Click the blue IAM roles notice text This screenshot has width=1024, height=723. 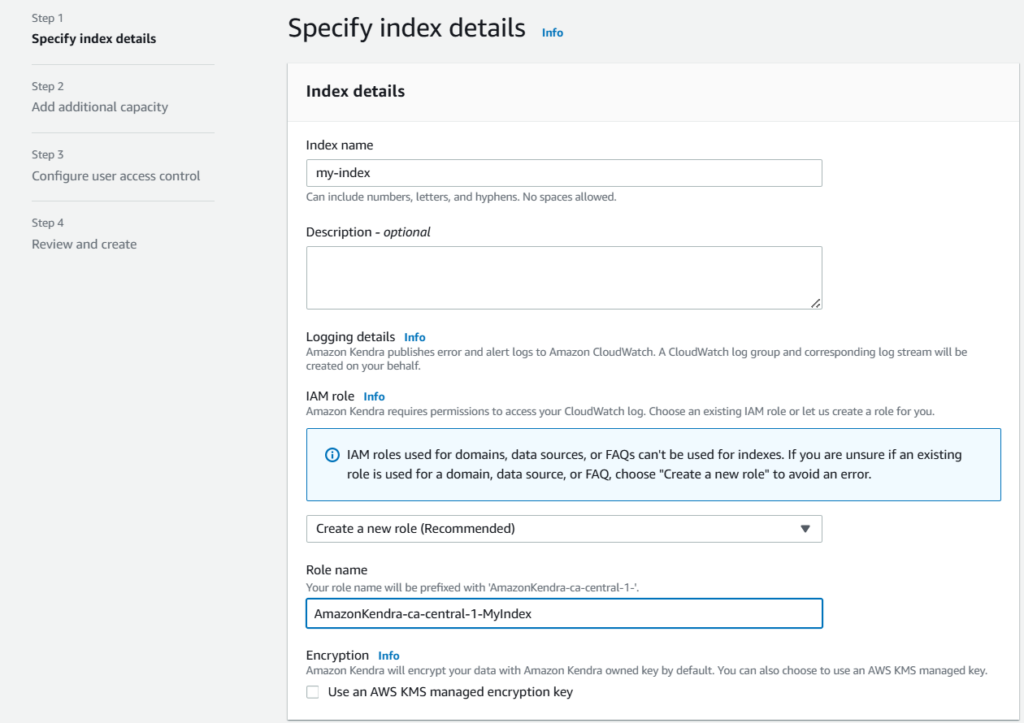click(x=654, y=464)
